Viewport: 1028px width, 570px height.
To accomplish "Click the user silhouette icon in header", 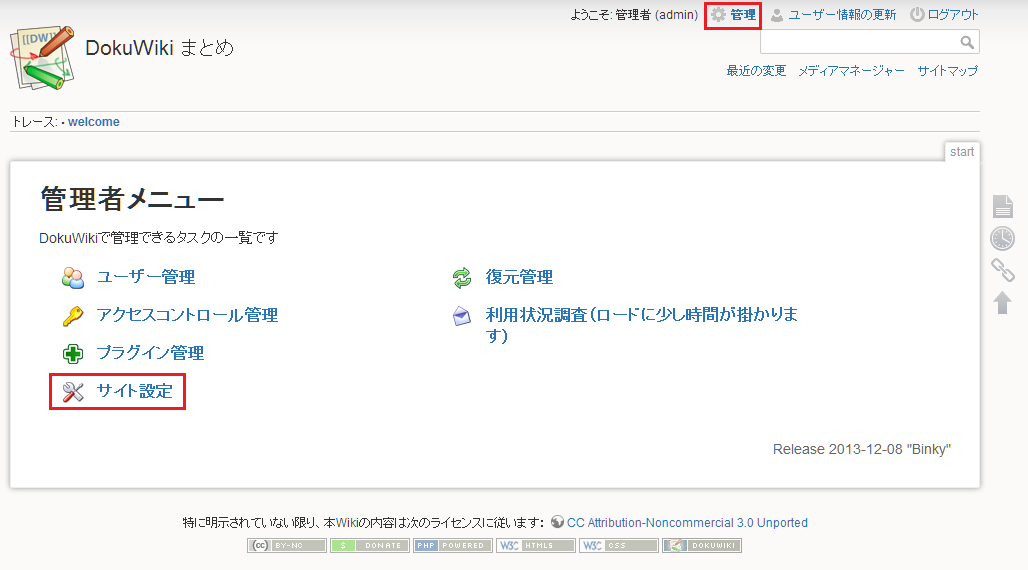I will tap(777, 15).
